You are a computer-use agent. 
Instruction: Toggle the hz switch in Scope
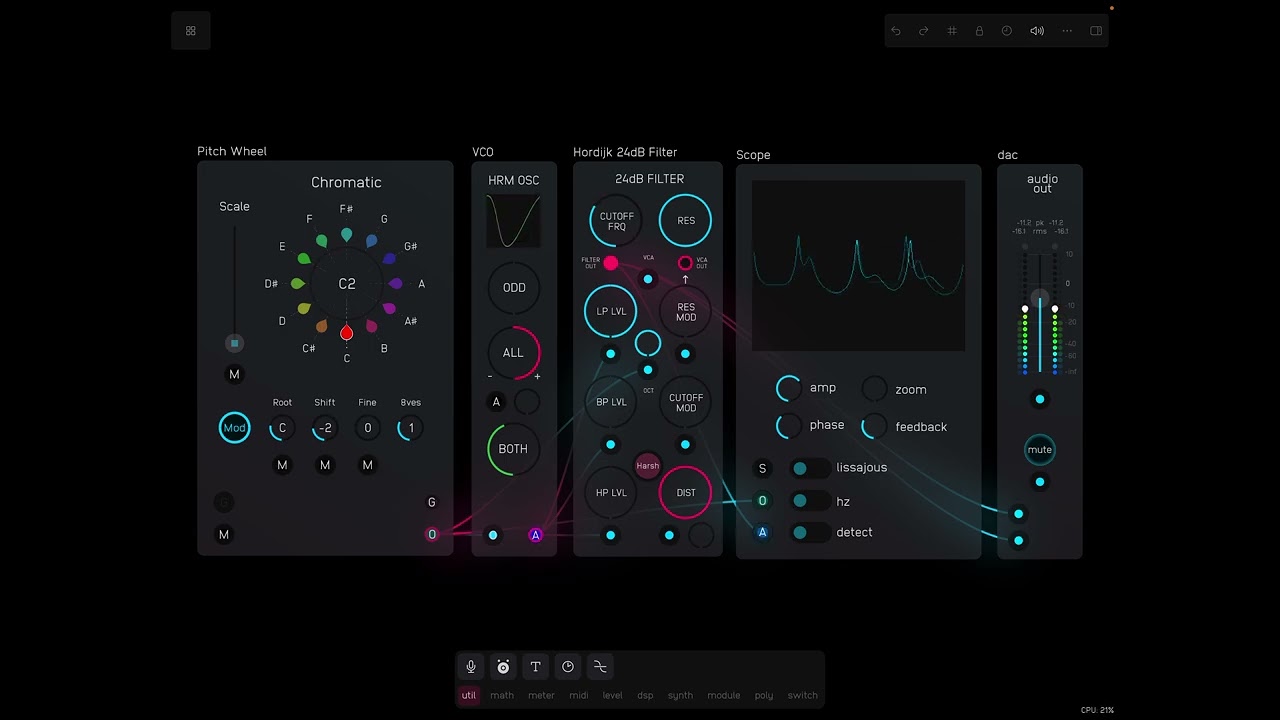809,501
